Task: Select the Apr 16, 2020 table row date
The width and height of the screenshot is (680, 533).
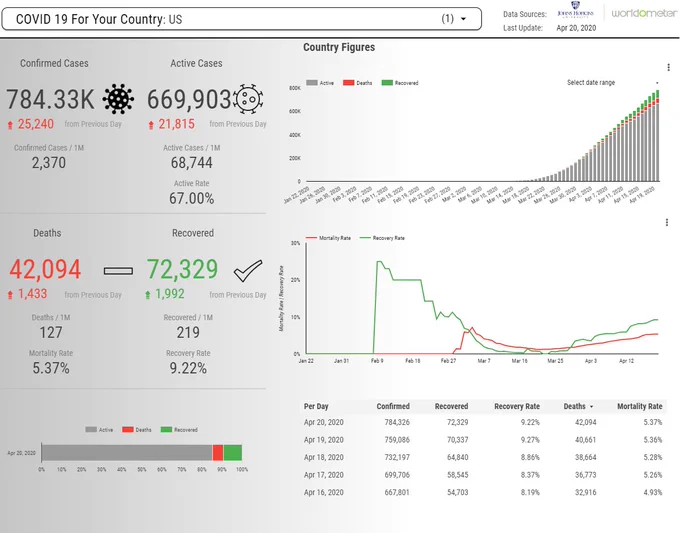Action: coord(324,493)
